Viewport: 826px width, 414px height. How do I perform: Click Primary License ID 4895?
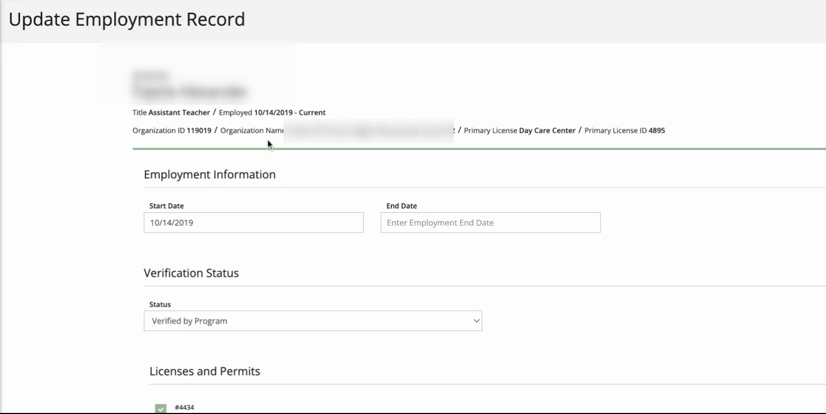[625, 131]
